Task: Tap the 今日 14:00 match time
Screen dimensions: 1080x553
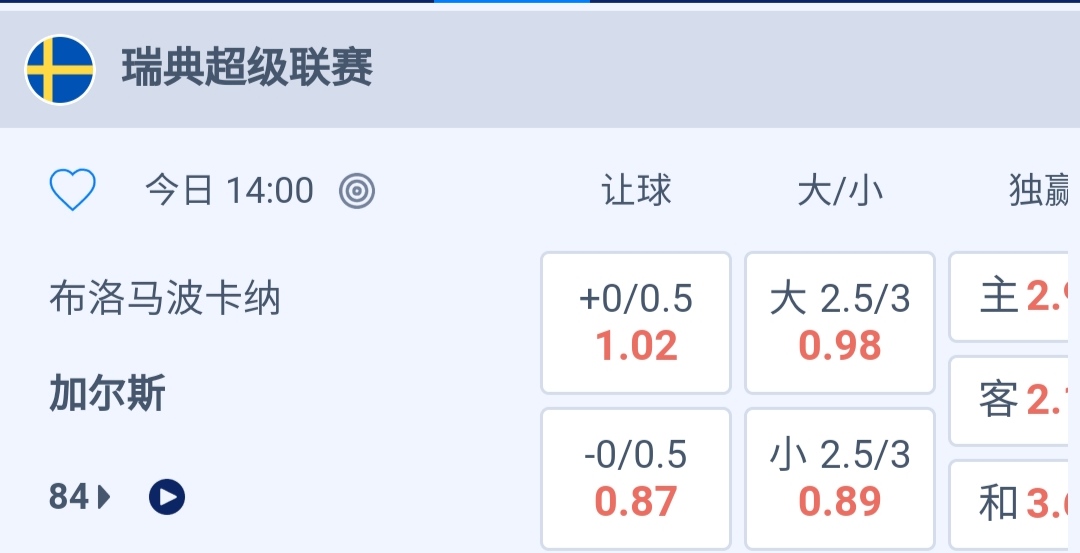Action: click(229, 190)
